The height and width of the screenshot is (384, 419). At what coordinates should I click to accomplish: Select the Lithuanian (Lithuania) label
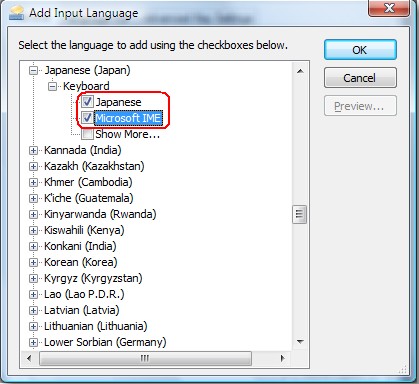tap(96, 326)
